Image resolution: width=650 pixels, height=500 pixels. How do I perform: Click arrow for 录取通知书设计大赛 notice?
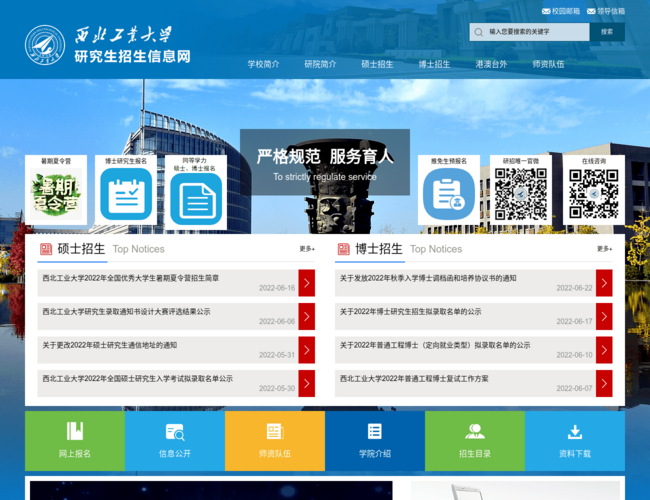(x=307, y=316)
